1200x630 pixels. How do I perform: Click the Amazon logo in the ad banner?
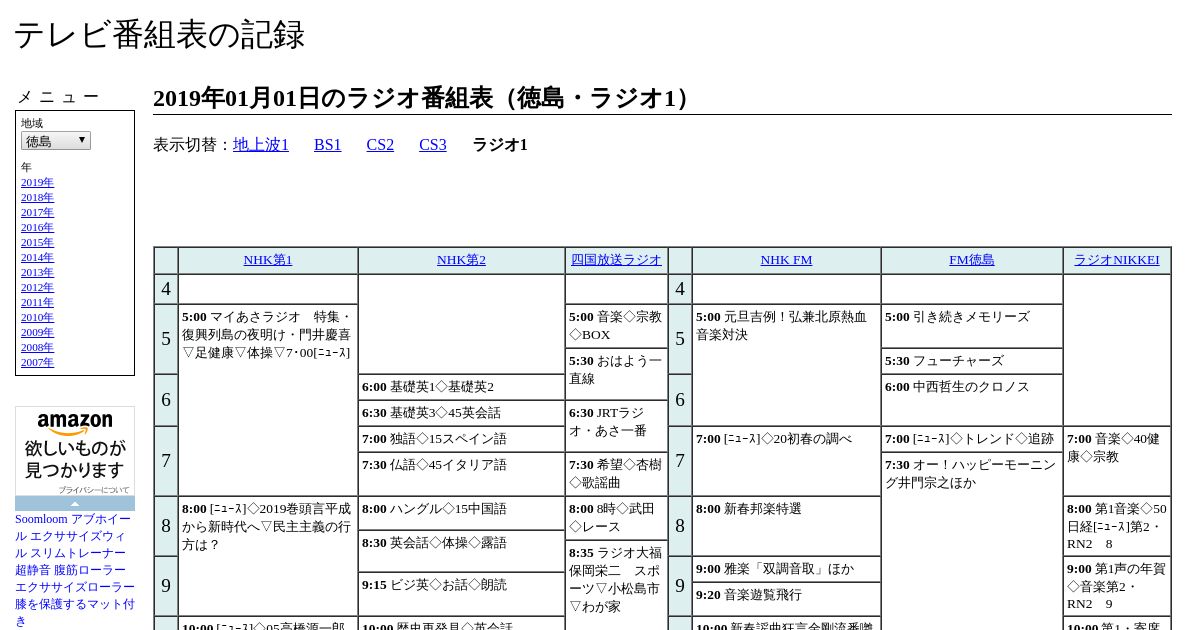tap(75, 424)
